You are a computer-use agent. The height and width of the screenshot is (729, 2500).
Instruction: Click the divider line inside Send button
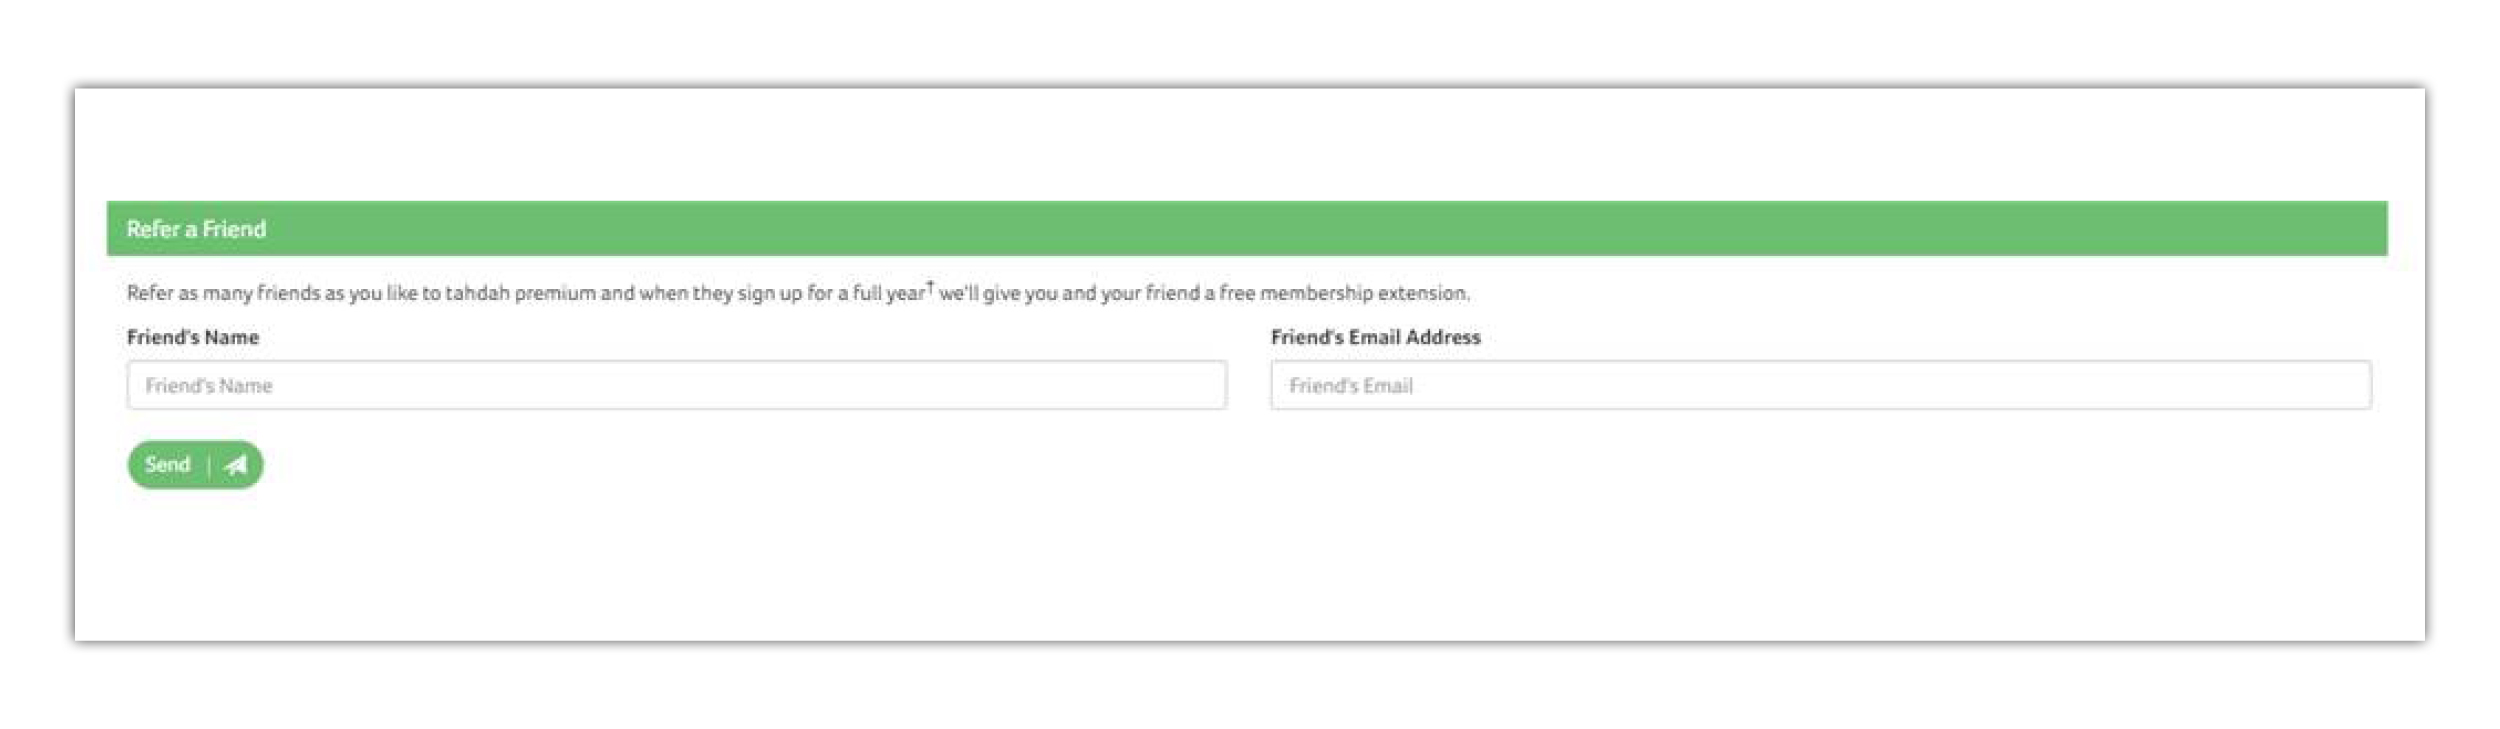(209, 465)
